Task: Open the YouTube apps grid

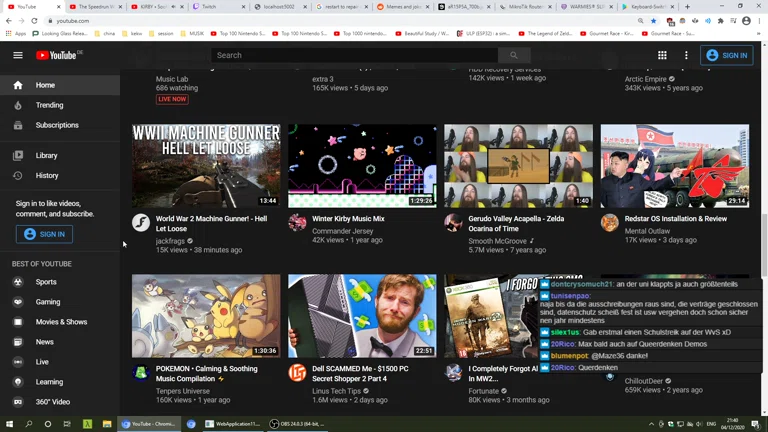Action: (x=662, y=55)
